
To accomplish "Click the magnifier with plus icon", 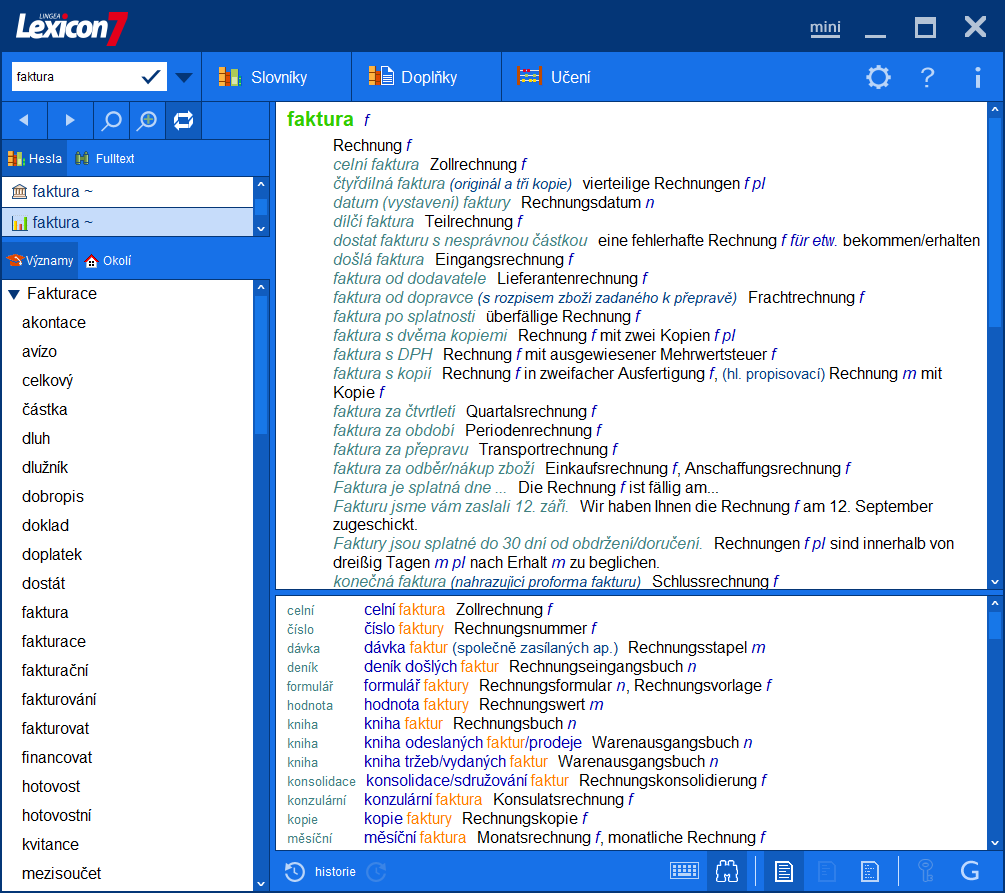I will coord(147,120).
